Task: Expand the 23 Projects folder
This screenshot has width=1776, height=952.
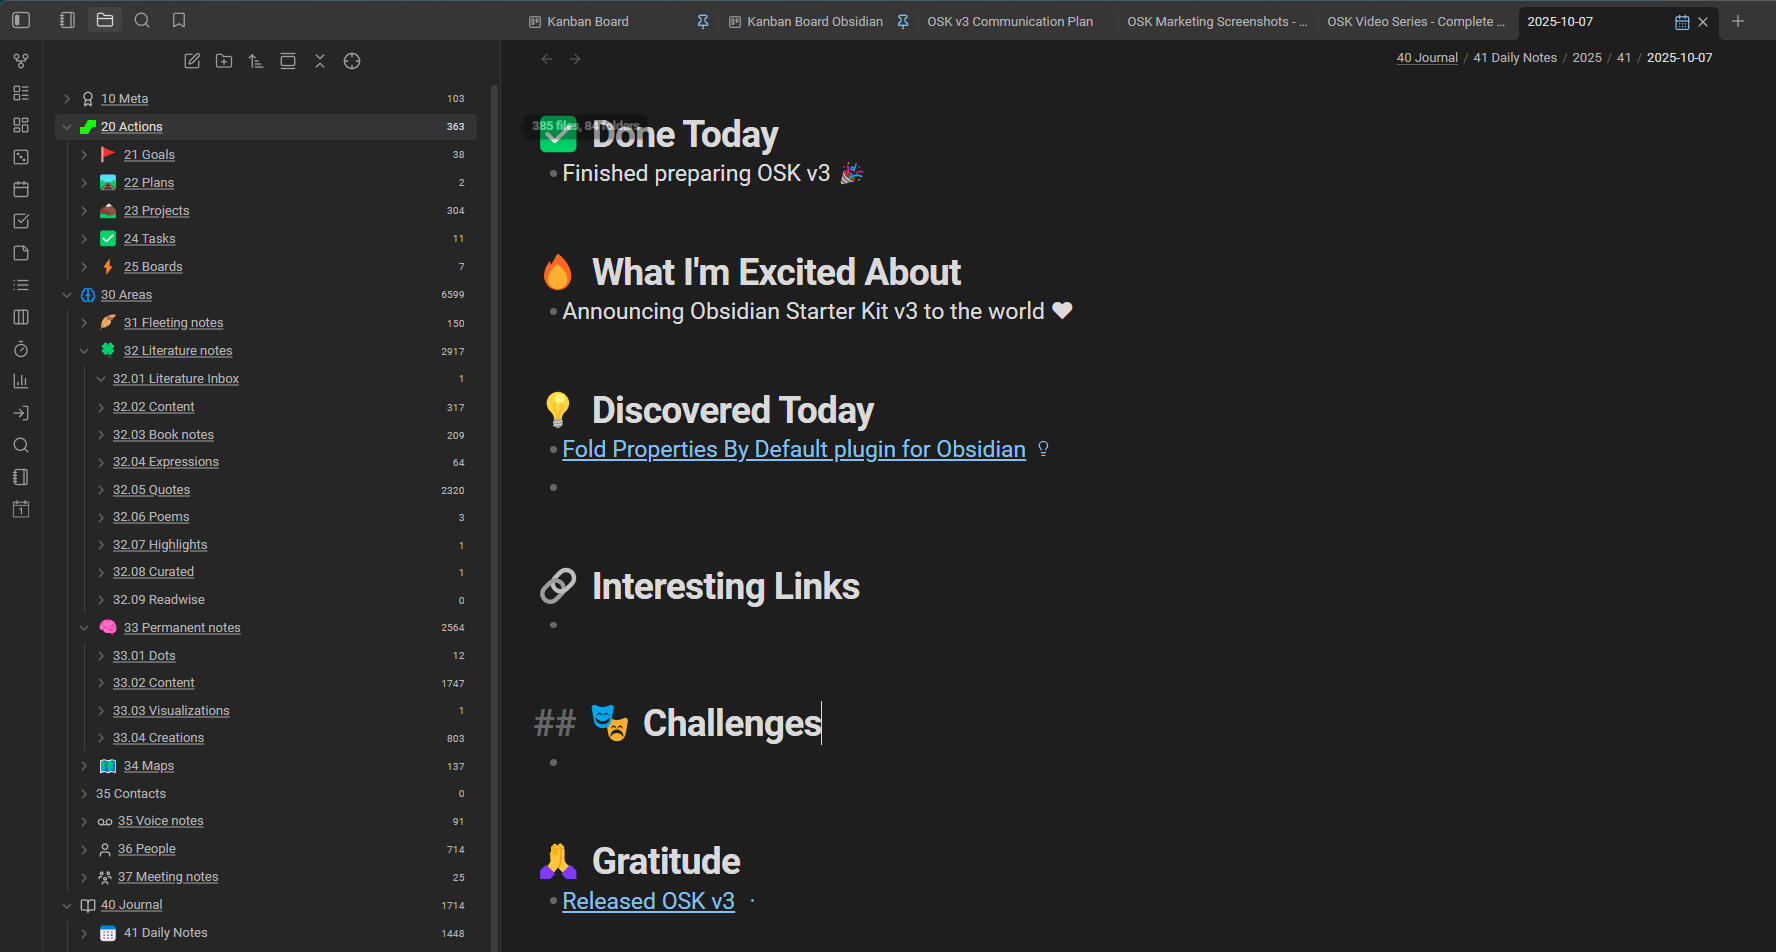Action: [x=84, y=211]
